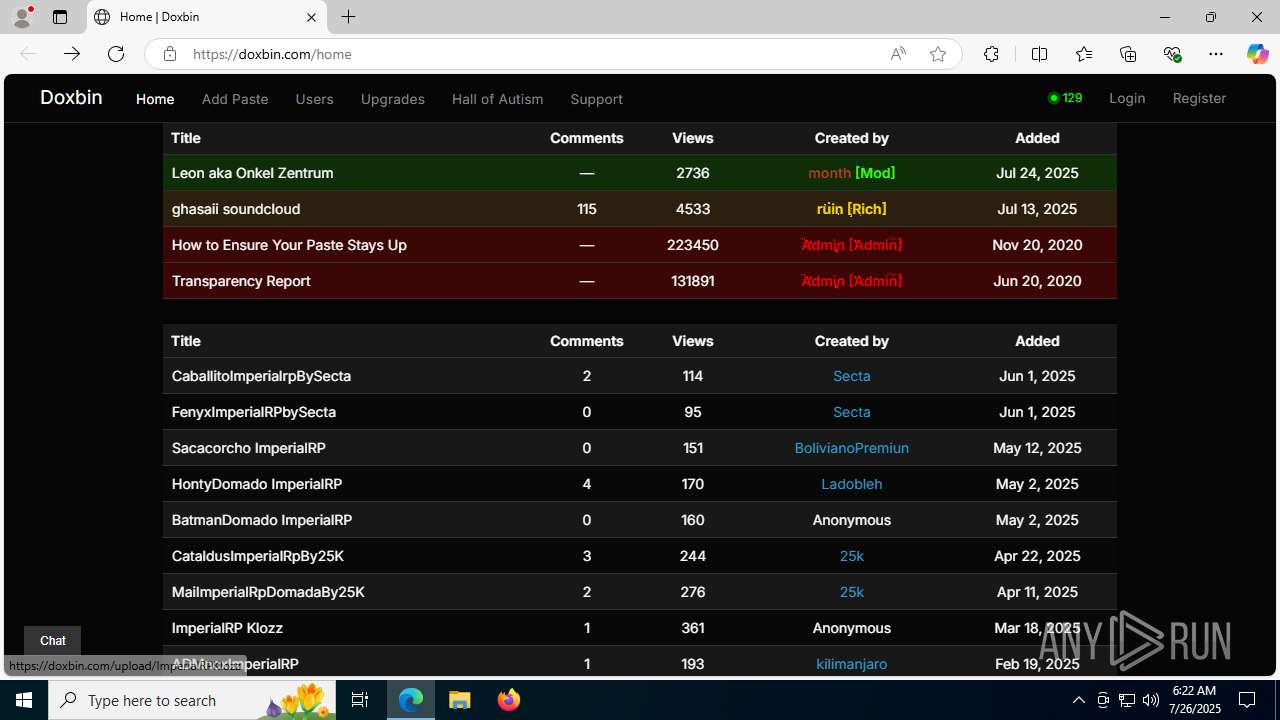Viewport: 1280px width, 720px height.
Task: Show hidden system tray icons
Action: tap(1079, 700)
